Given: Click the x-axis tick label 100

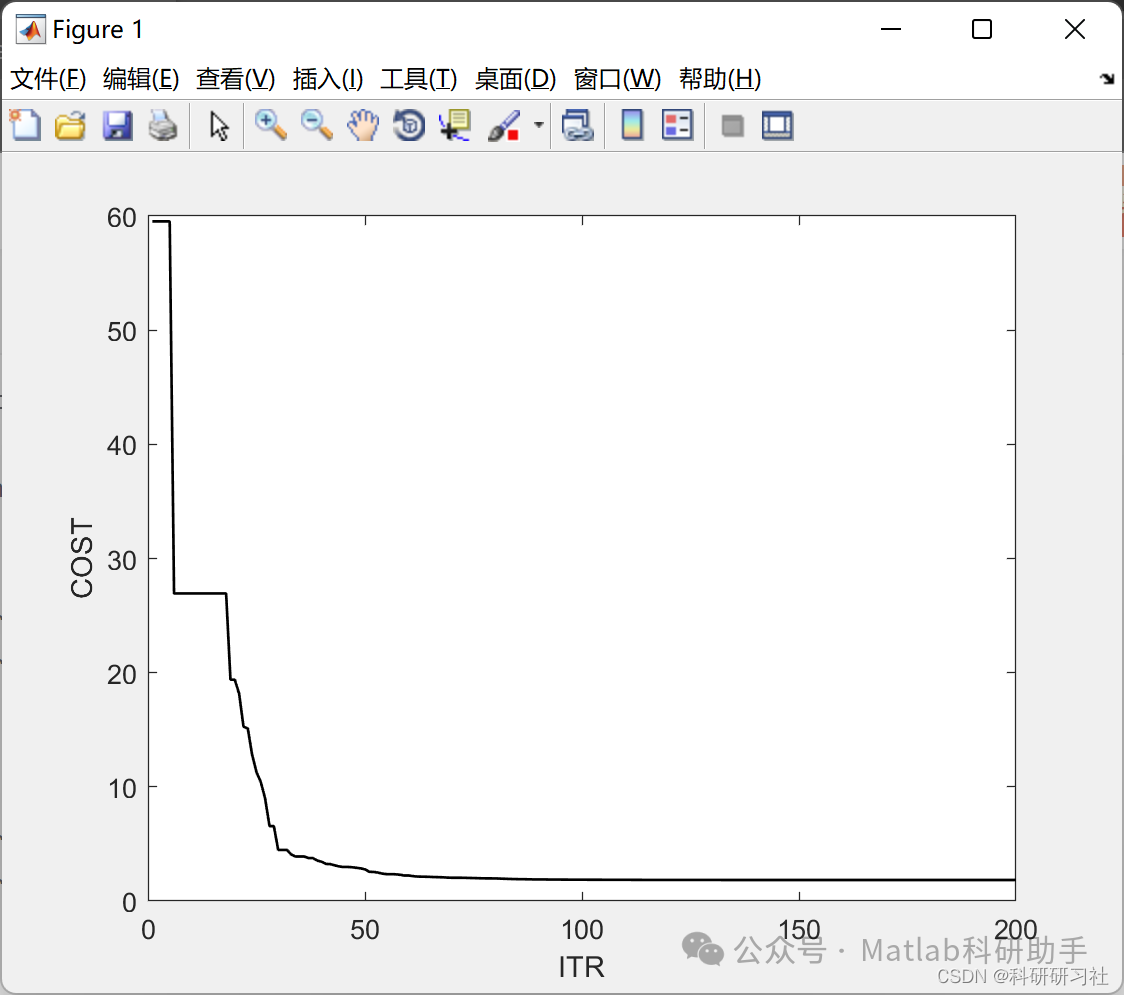Looking at the screenshot, I should click(x=582, y=930).
